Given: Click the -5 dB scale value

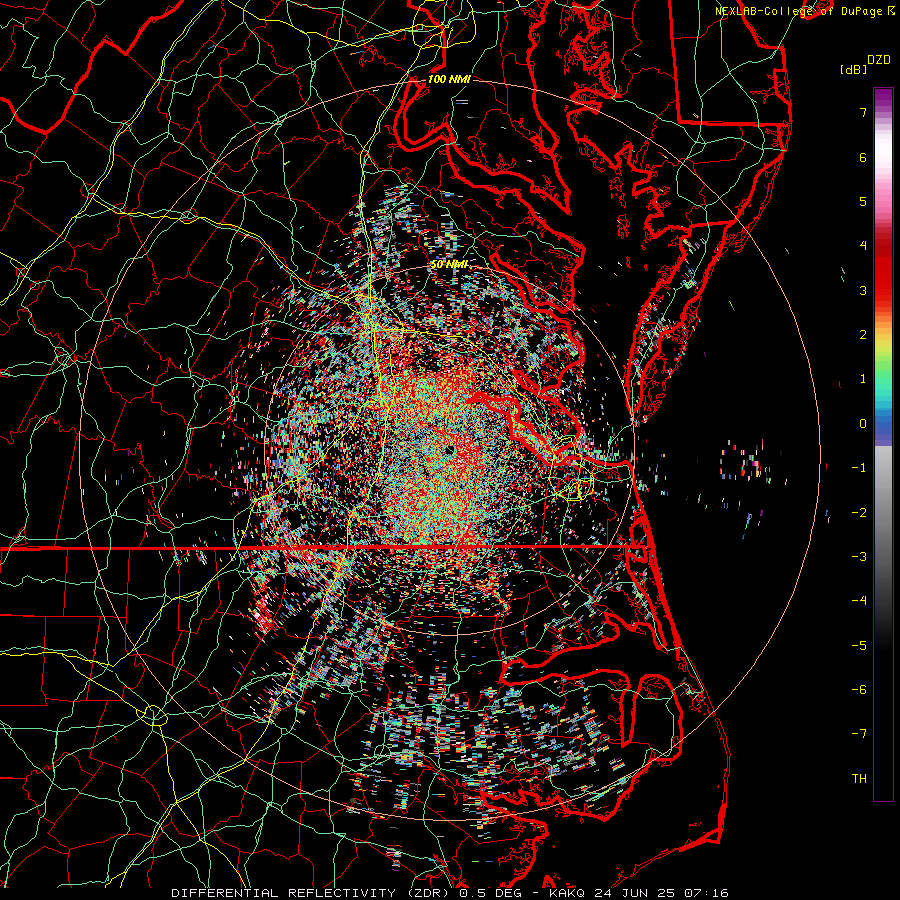Looking at the screenshot, I should (859, 645).
